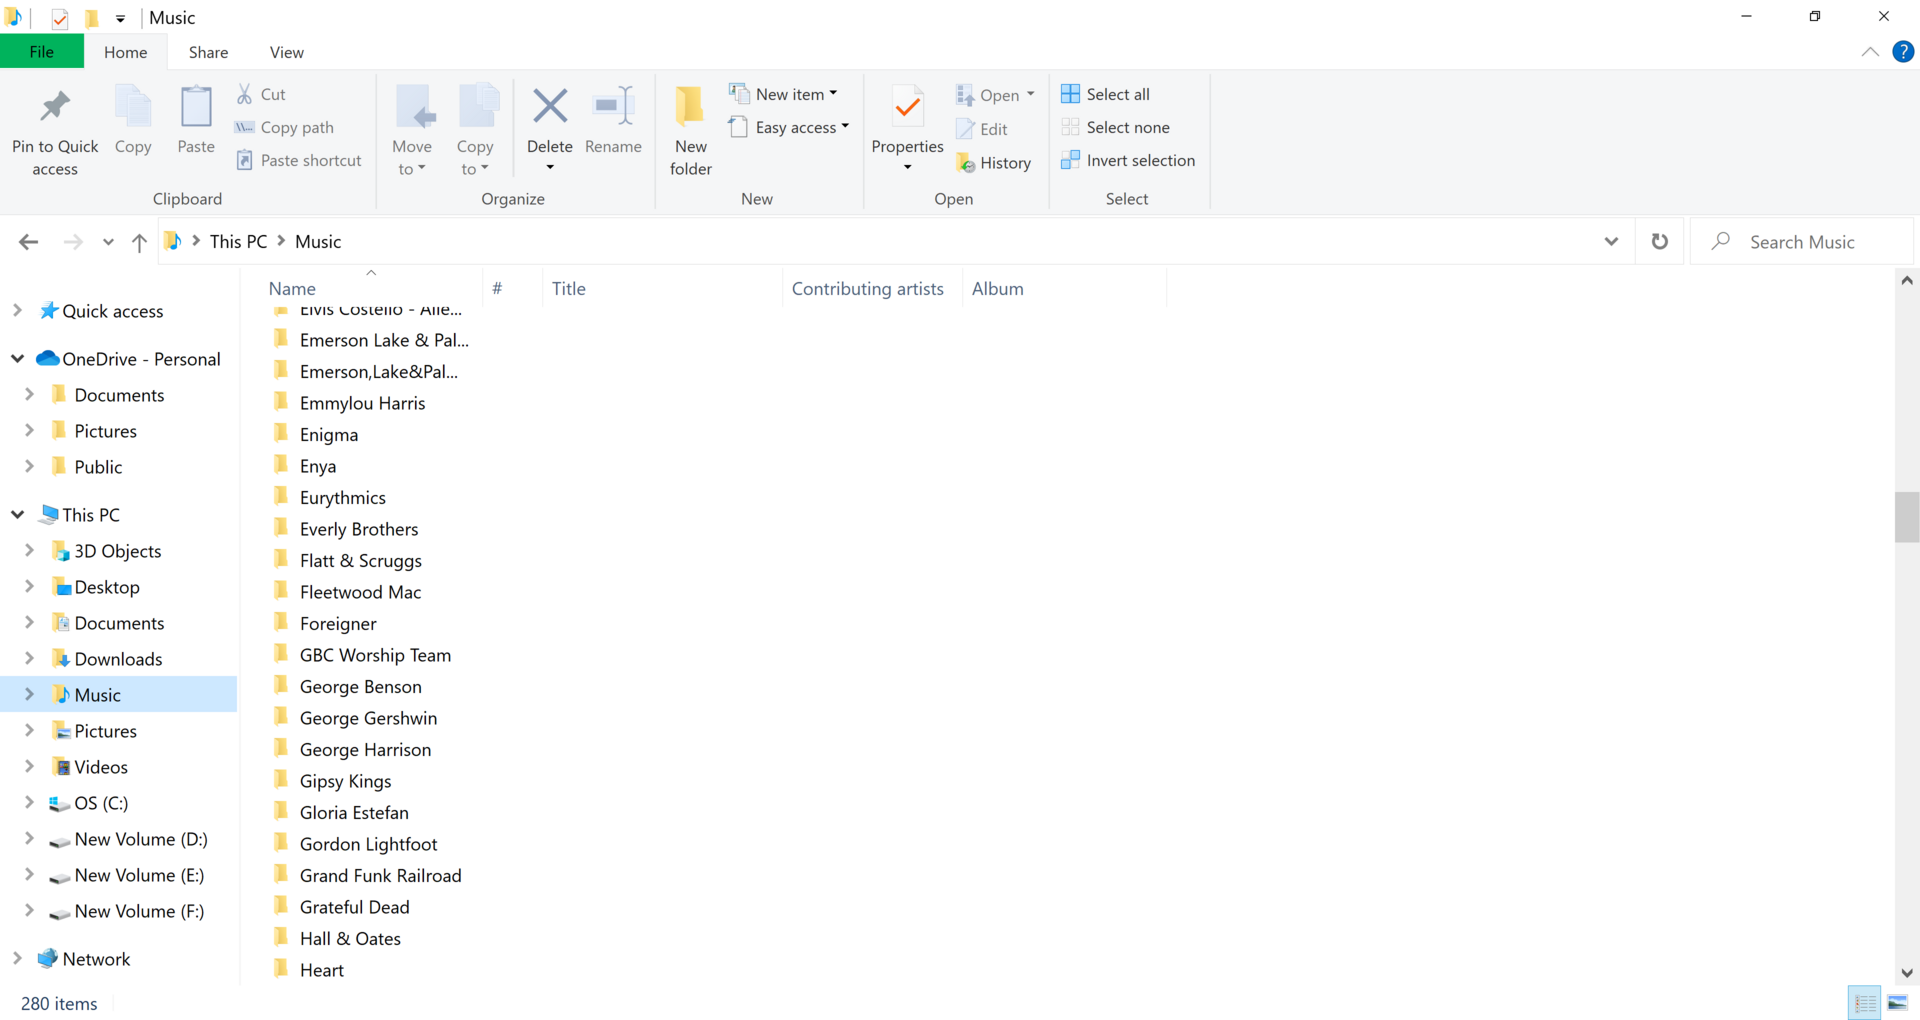Viewport: 1920px width, 1020px height.
Task: Click Select all in the ribbon
Action: 1106,94
